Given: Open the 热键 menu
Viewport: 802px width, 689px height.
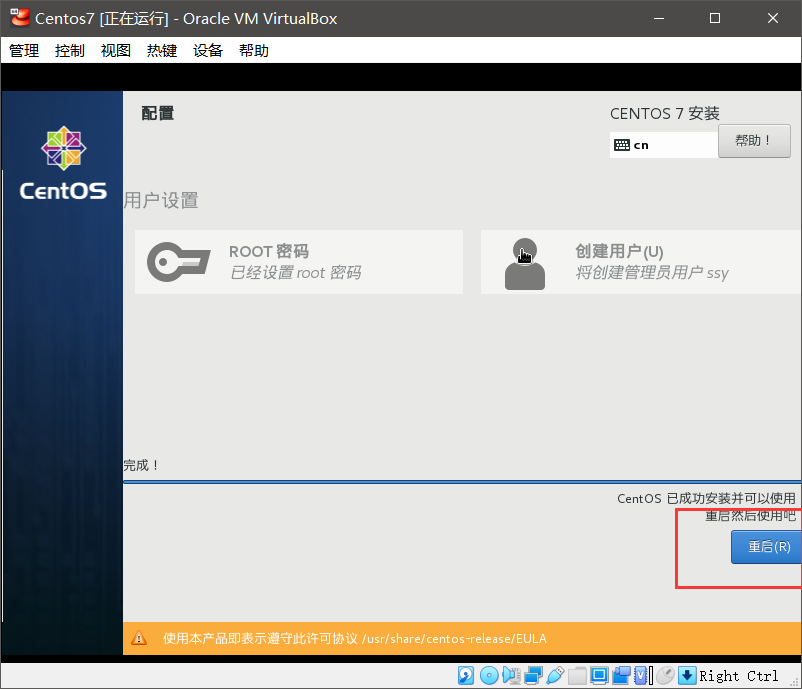Looking at the screenshot, I should click(x=162, y=50).
